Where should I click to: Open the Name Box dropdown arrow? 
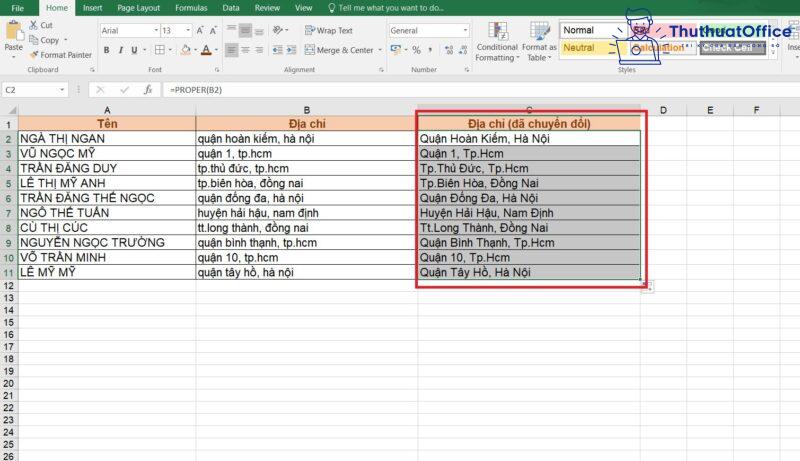(x=62, y=90)
